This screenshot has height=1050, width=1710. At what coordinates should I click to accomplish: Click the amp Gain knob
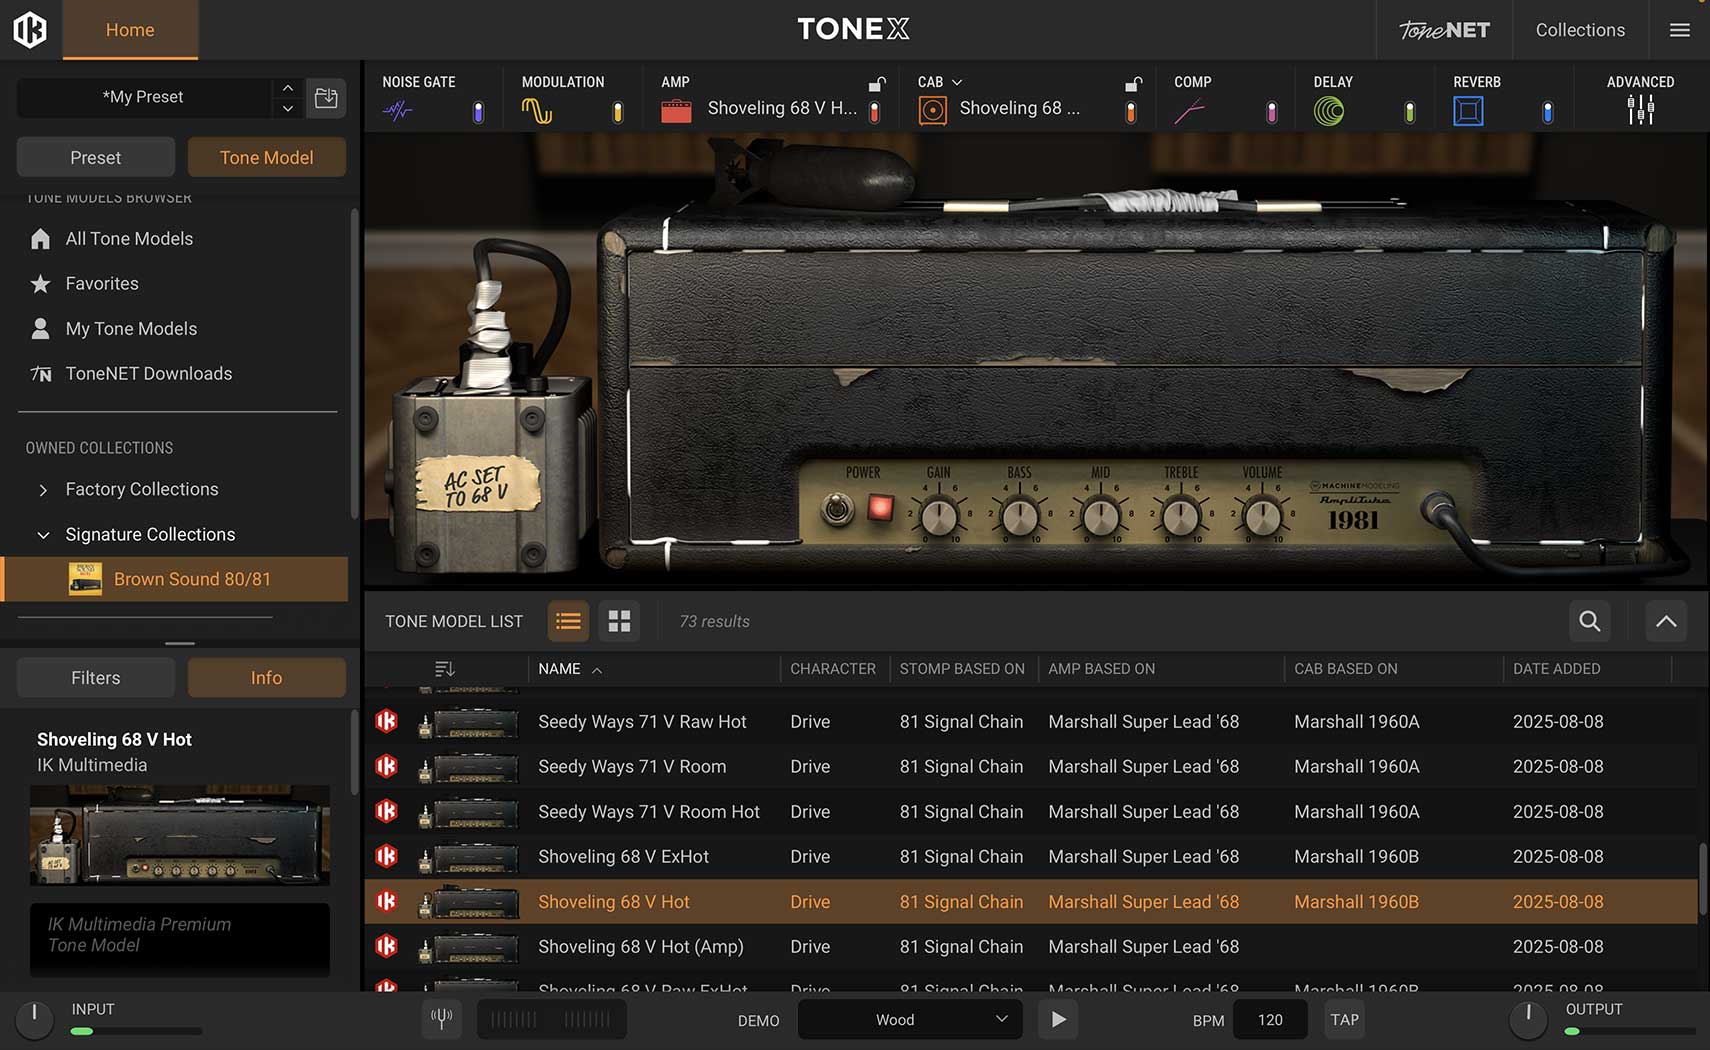point(938,517)
